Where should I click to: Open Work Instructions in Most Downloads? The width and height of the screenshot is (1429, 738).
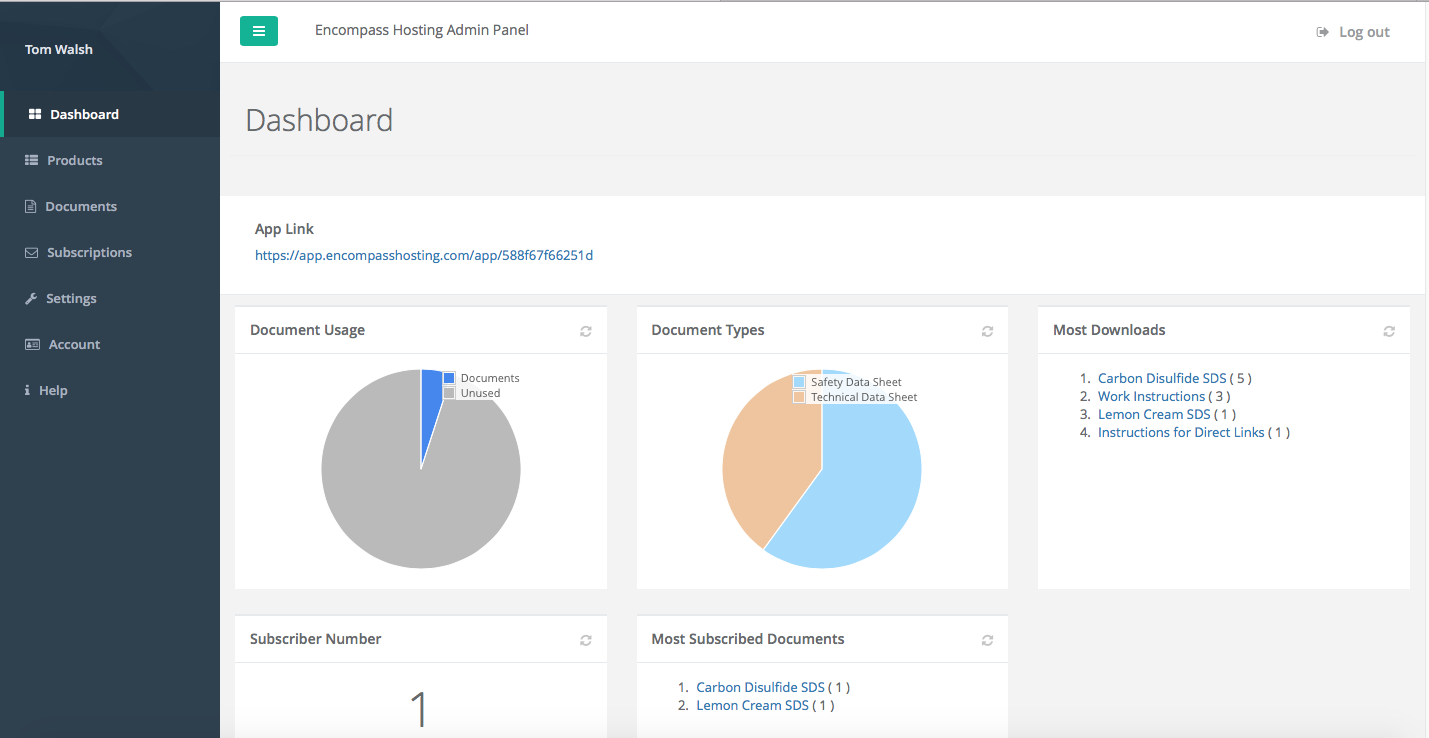pos(1151,397)
